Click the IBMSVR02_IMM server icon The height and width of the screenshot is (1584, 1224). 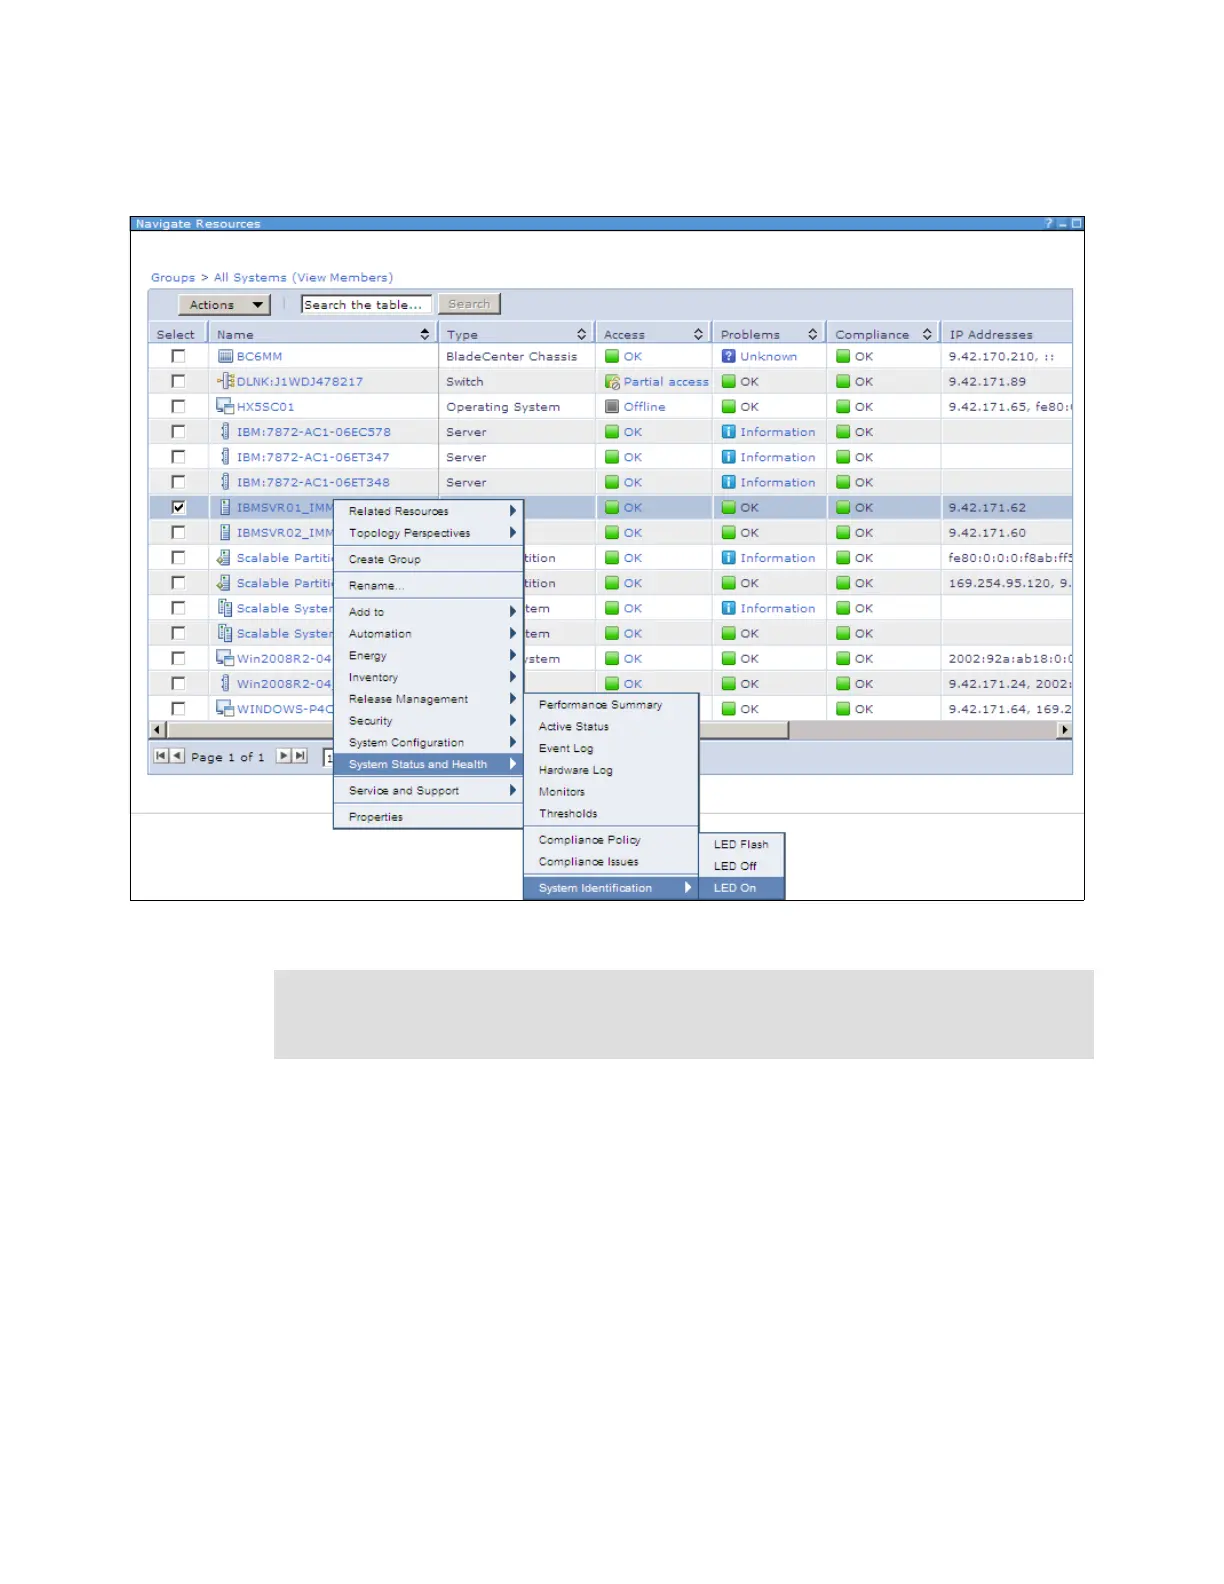[225, 532]
